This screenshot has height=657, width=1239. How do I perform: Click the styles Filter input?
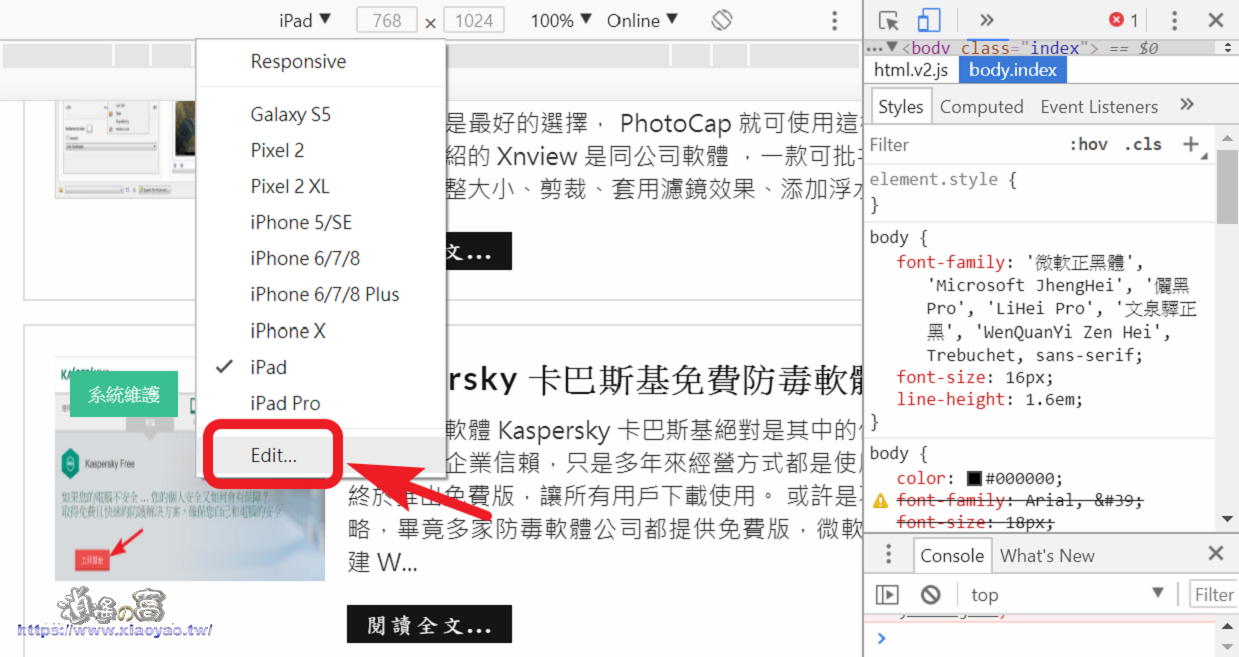(960, 145)
